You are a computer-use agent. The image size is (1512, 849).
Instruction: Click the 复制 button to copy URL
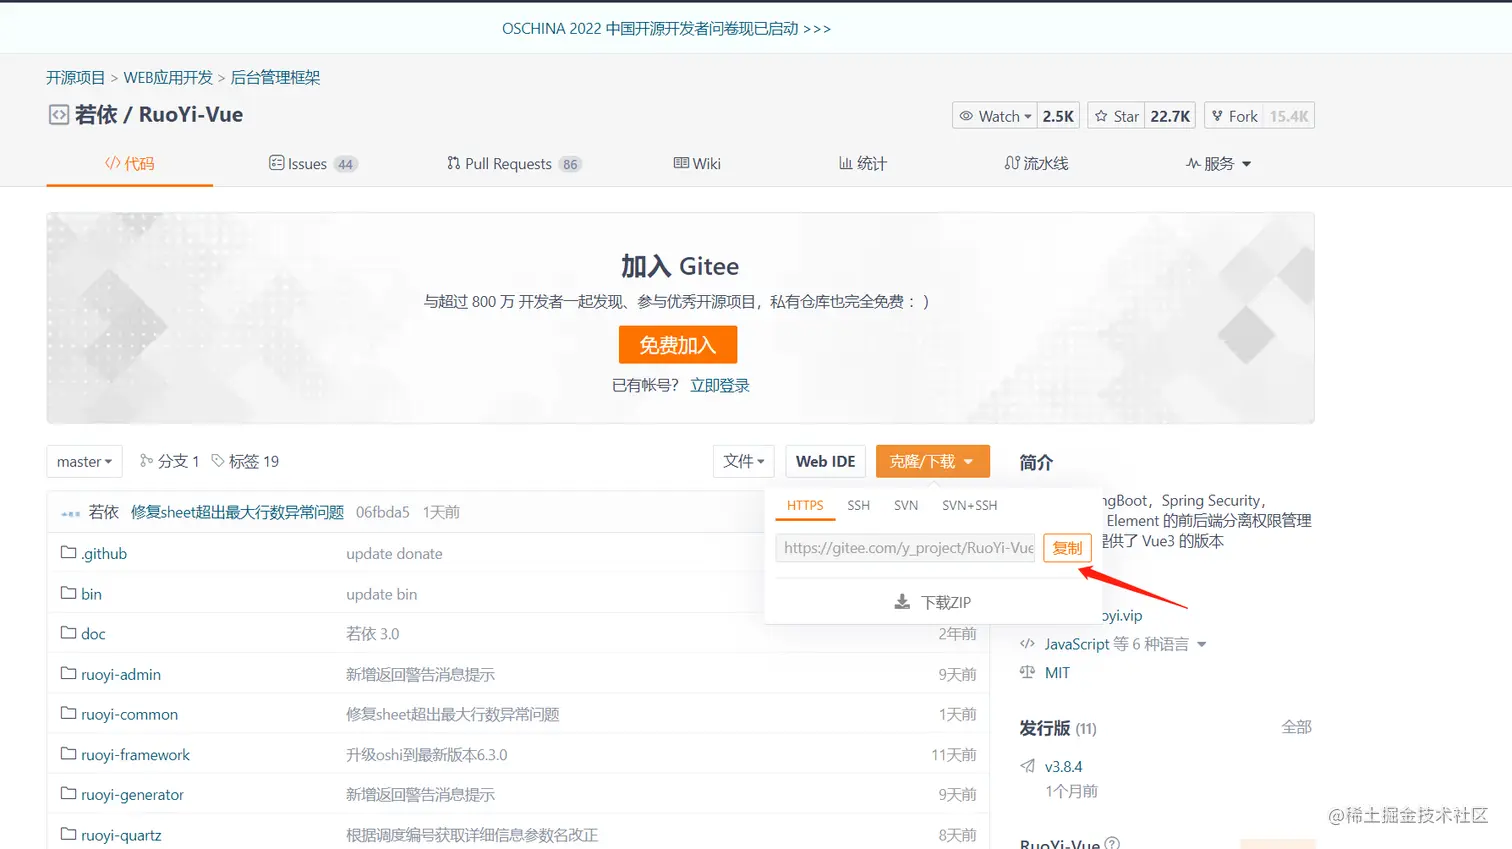click(x=1067, y=548)
